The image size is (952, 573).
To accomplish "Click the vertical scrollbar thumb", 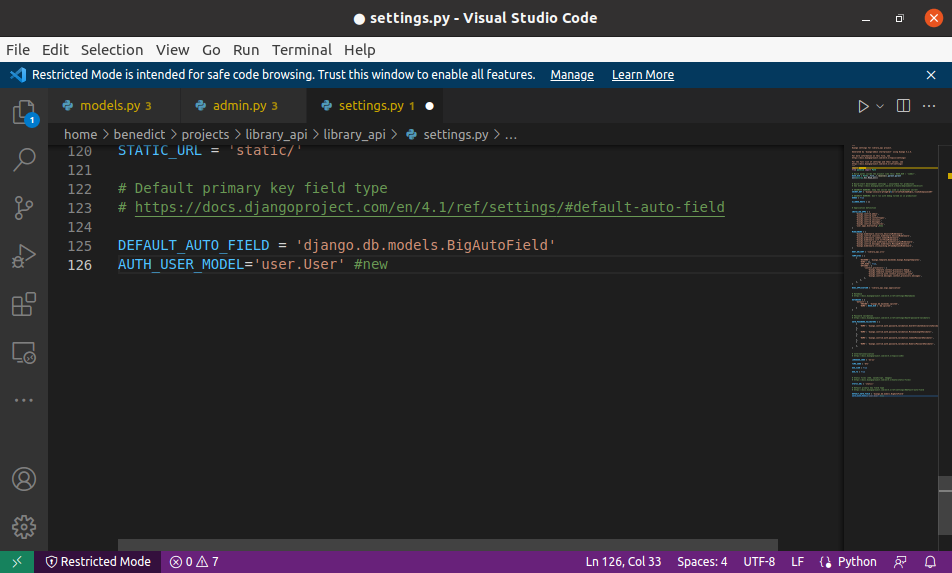I will (x=945, y=504).
